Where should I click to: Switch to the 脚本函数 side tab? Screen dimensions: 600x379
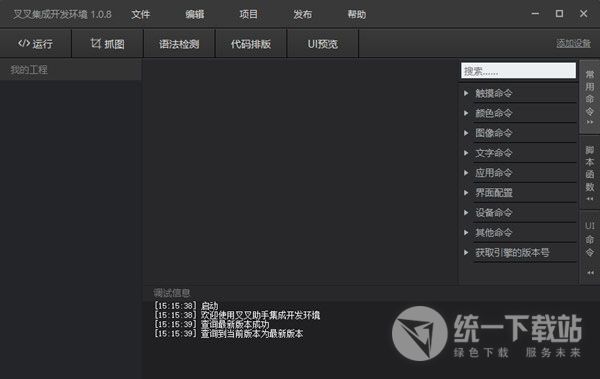[590, 172]
